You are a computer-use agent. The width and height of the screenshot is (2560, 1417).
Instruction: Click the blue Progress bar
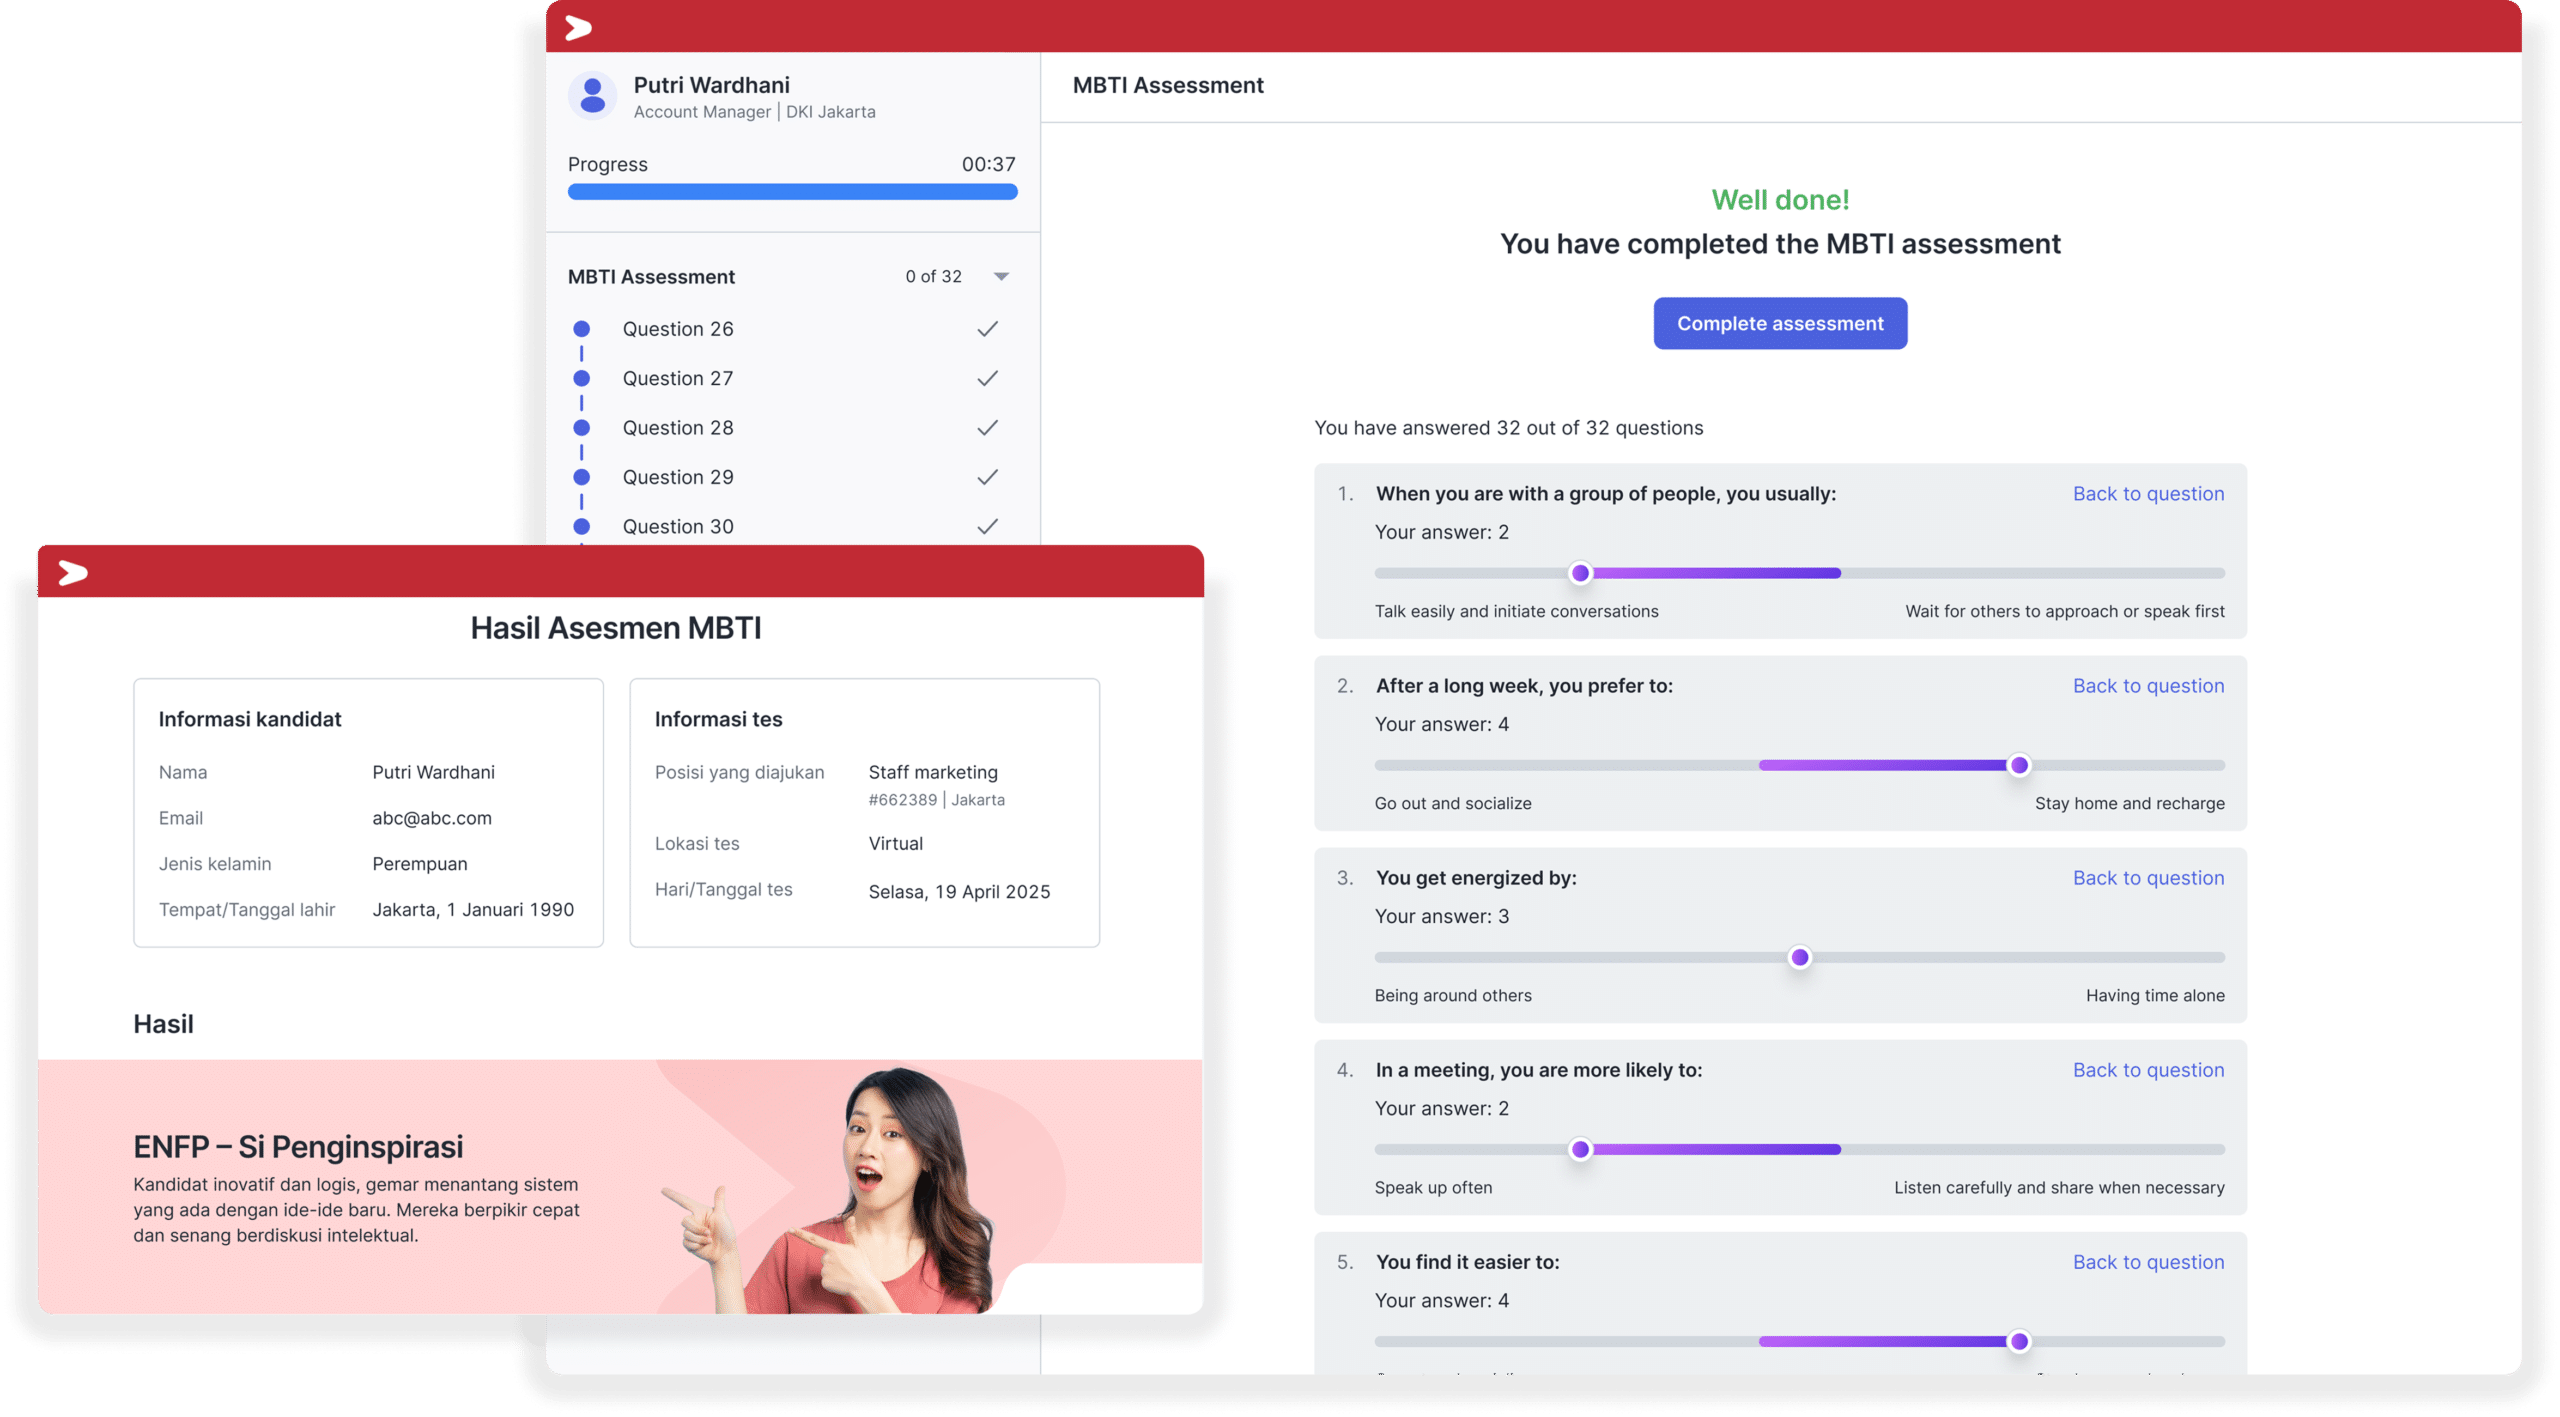point(792,192)
